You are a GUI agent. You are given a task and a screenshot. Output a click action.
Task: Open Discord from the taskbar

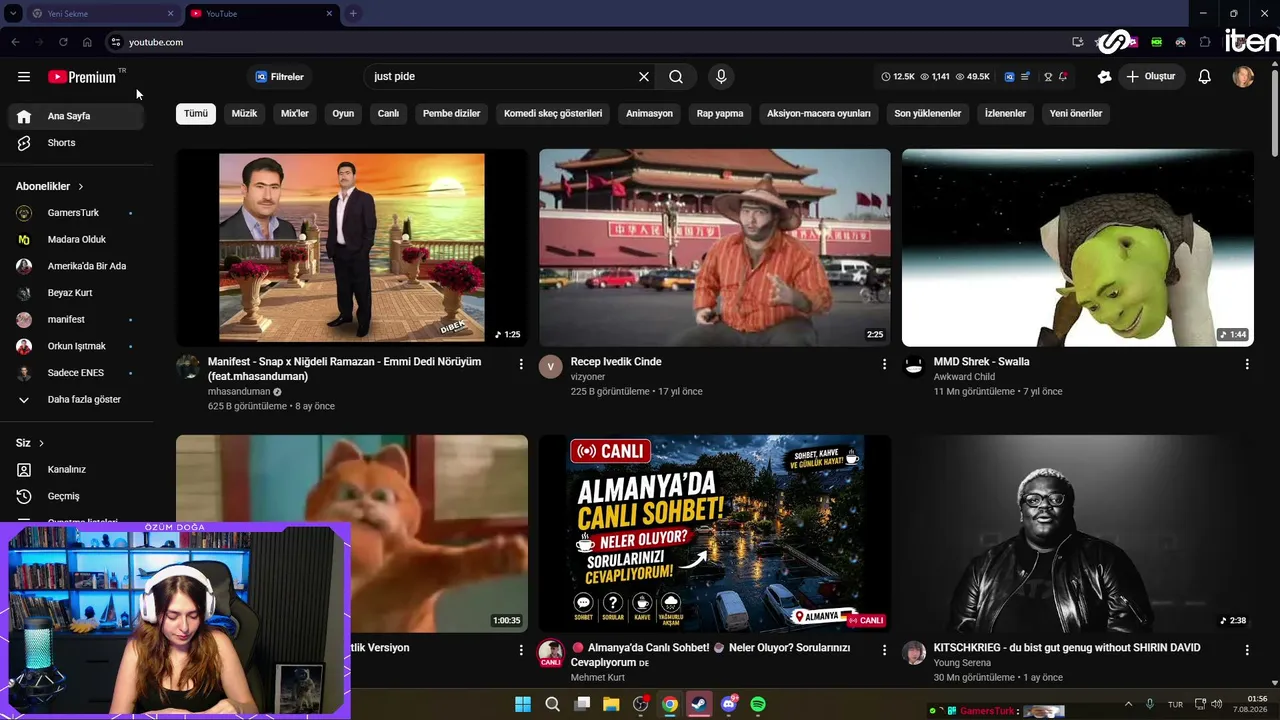(x=729, y=705)
